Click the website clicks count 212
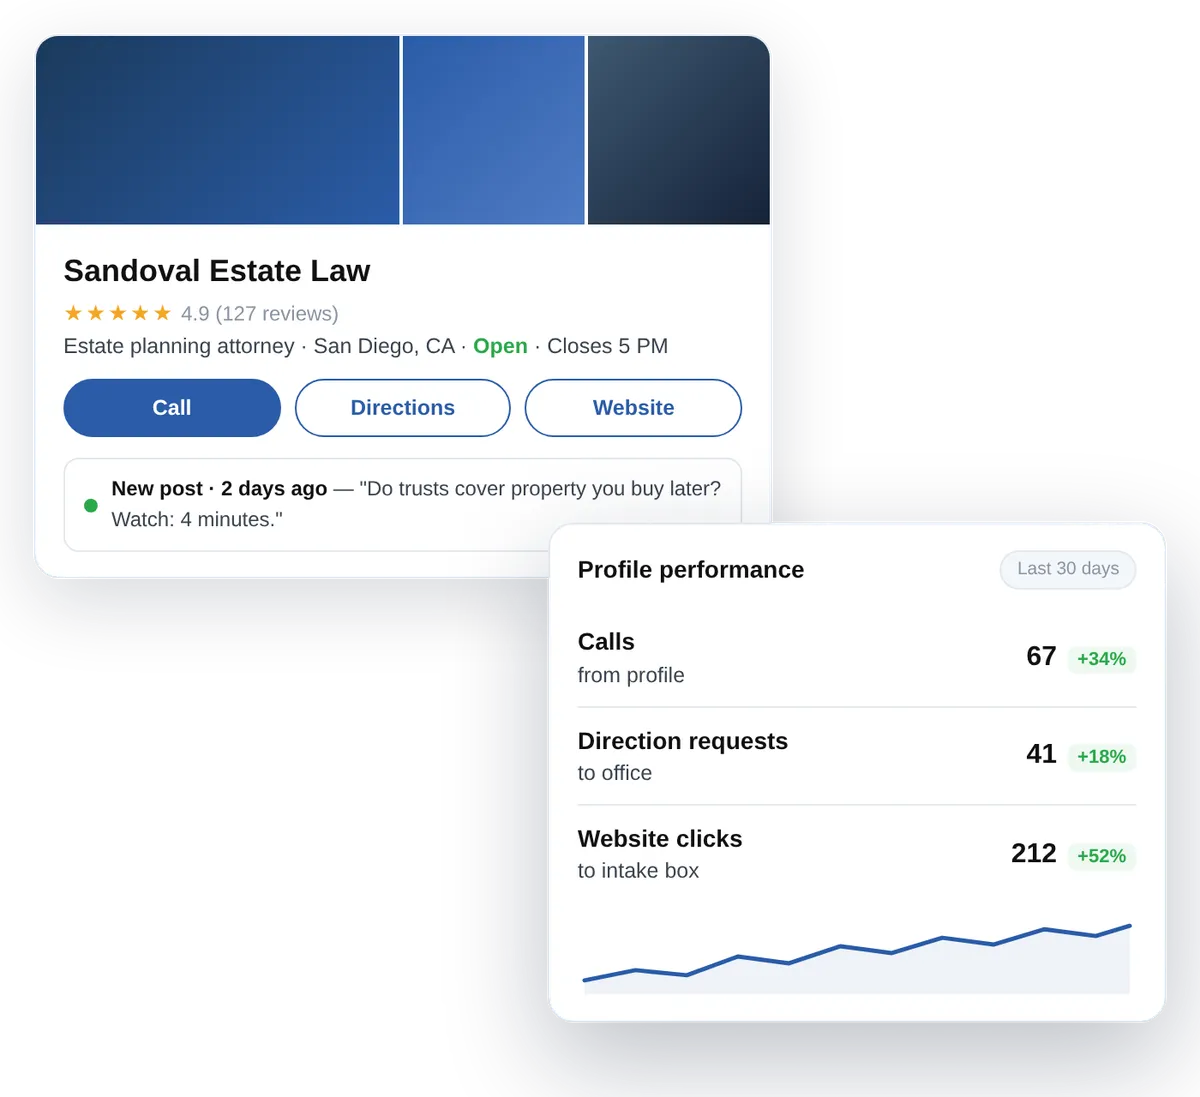Viewport: 1200px width, 1097px height. point(1034,853)
